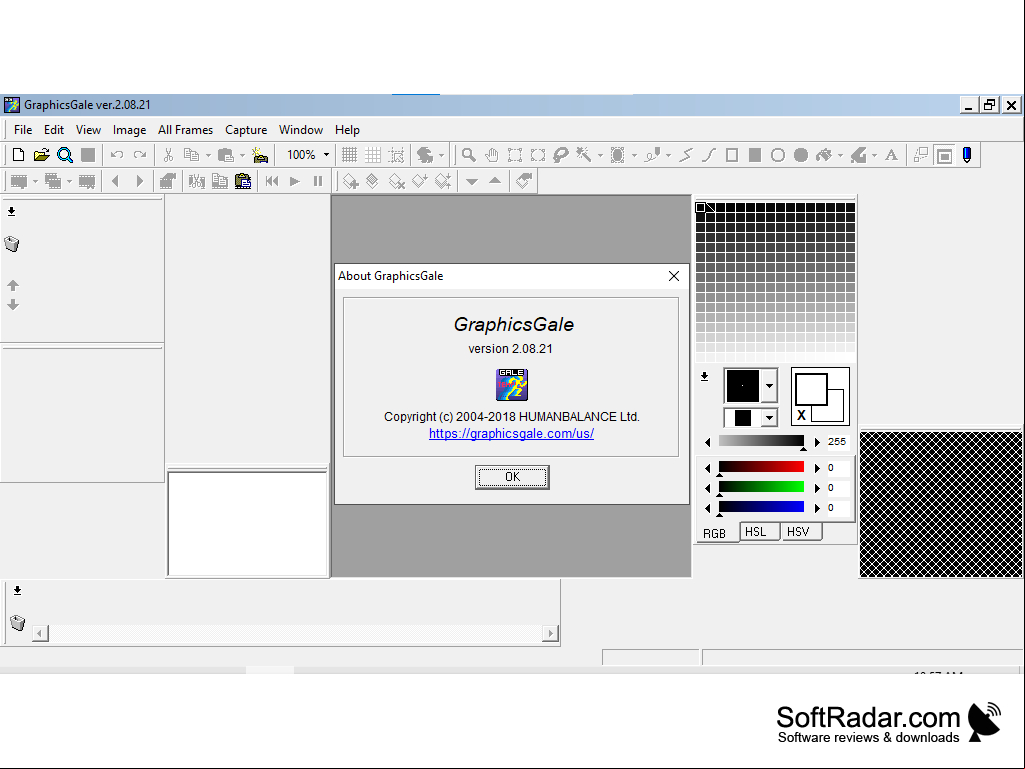Screen dimensions: 1025x769
Task: Click the Add Layer icon
Action: tap(350, 181)
